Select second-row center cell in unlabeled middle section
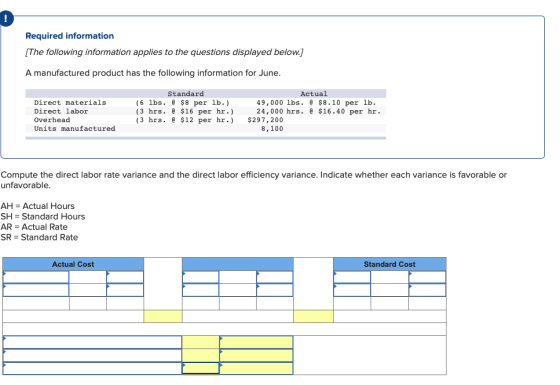The height and width of the screenshot is (385, 560). pos(238,290)
